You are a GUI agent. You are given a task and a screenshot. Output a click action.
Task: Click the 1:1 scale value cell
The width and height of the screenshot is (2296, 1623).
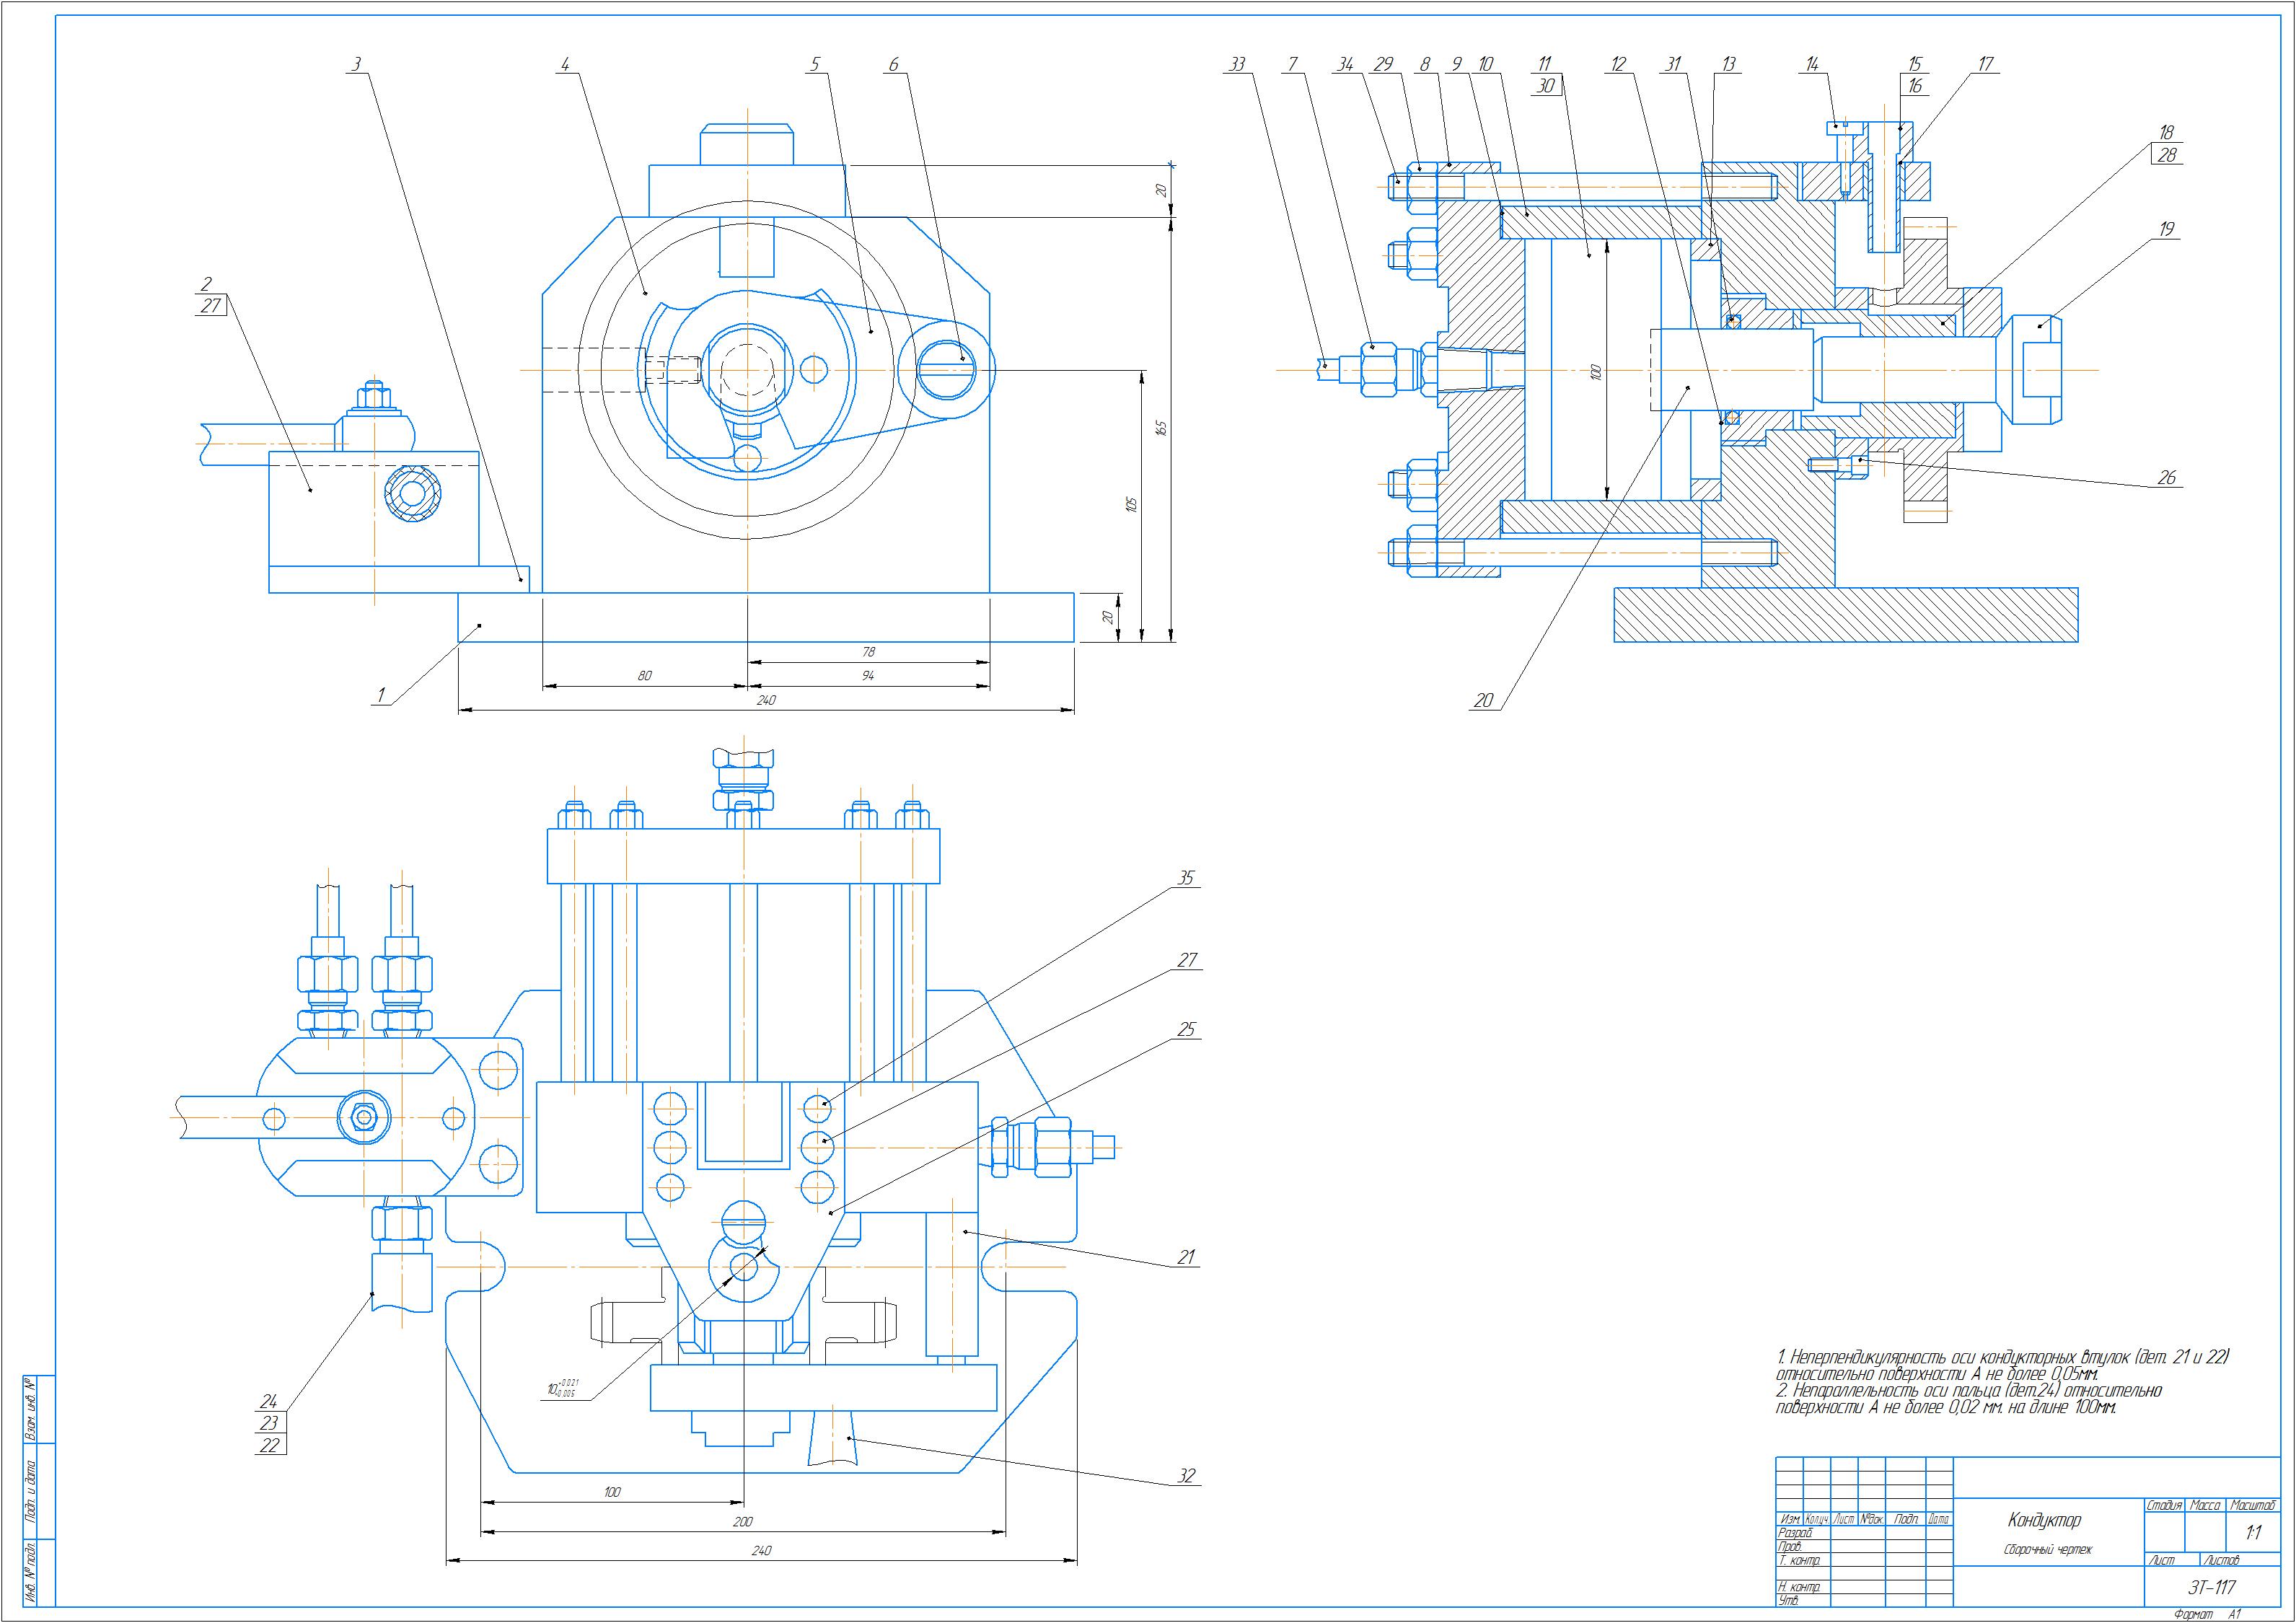click(x=2253, y=1533)
